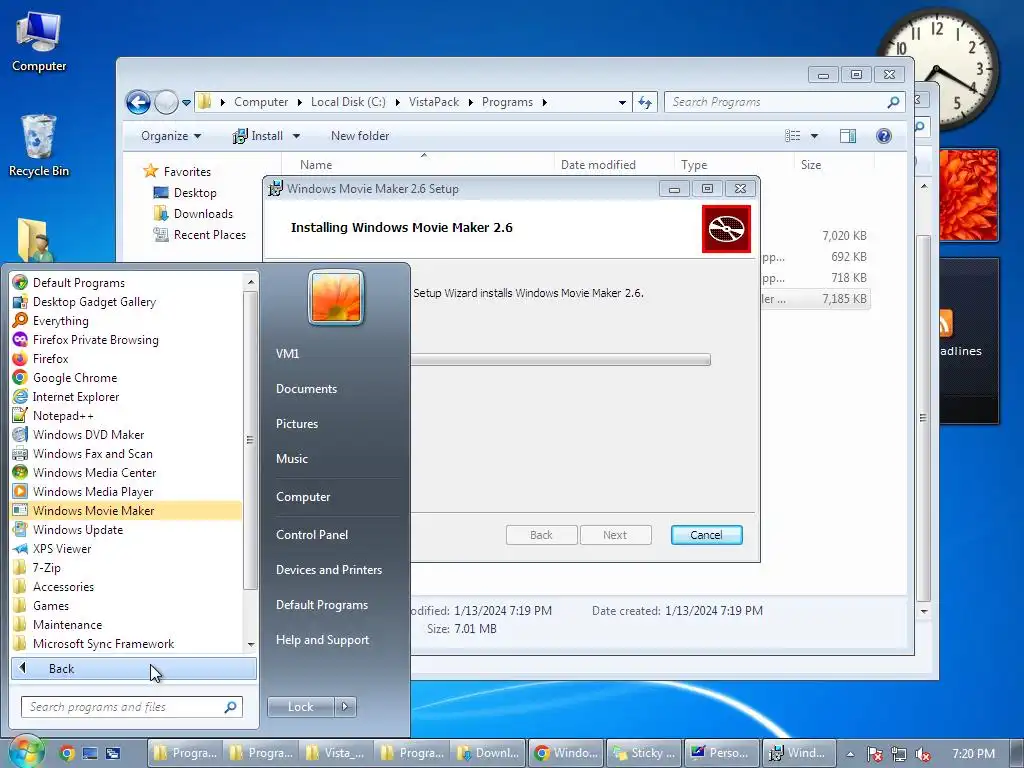Click the Install toolbar button in Explorer

point(258,136)
